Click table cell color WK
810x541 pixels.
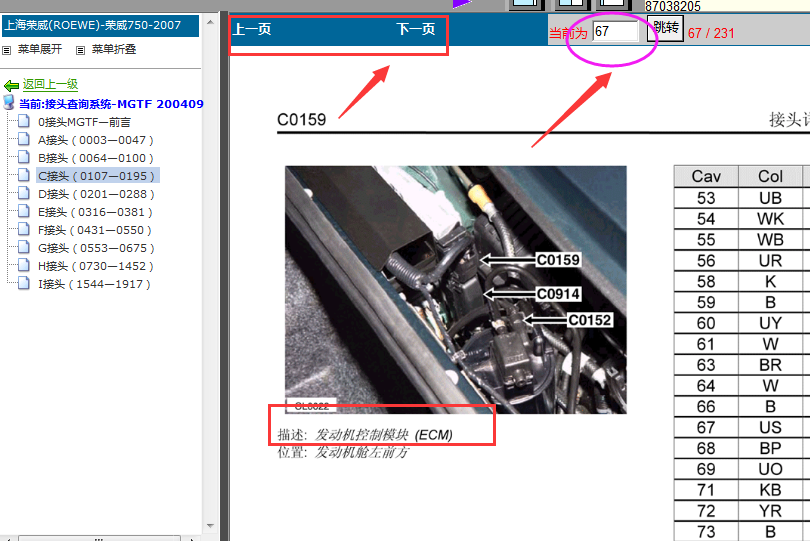click(x=770, y=219)
